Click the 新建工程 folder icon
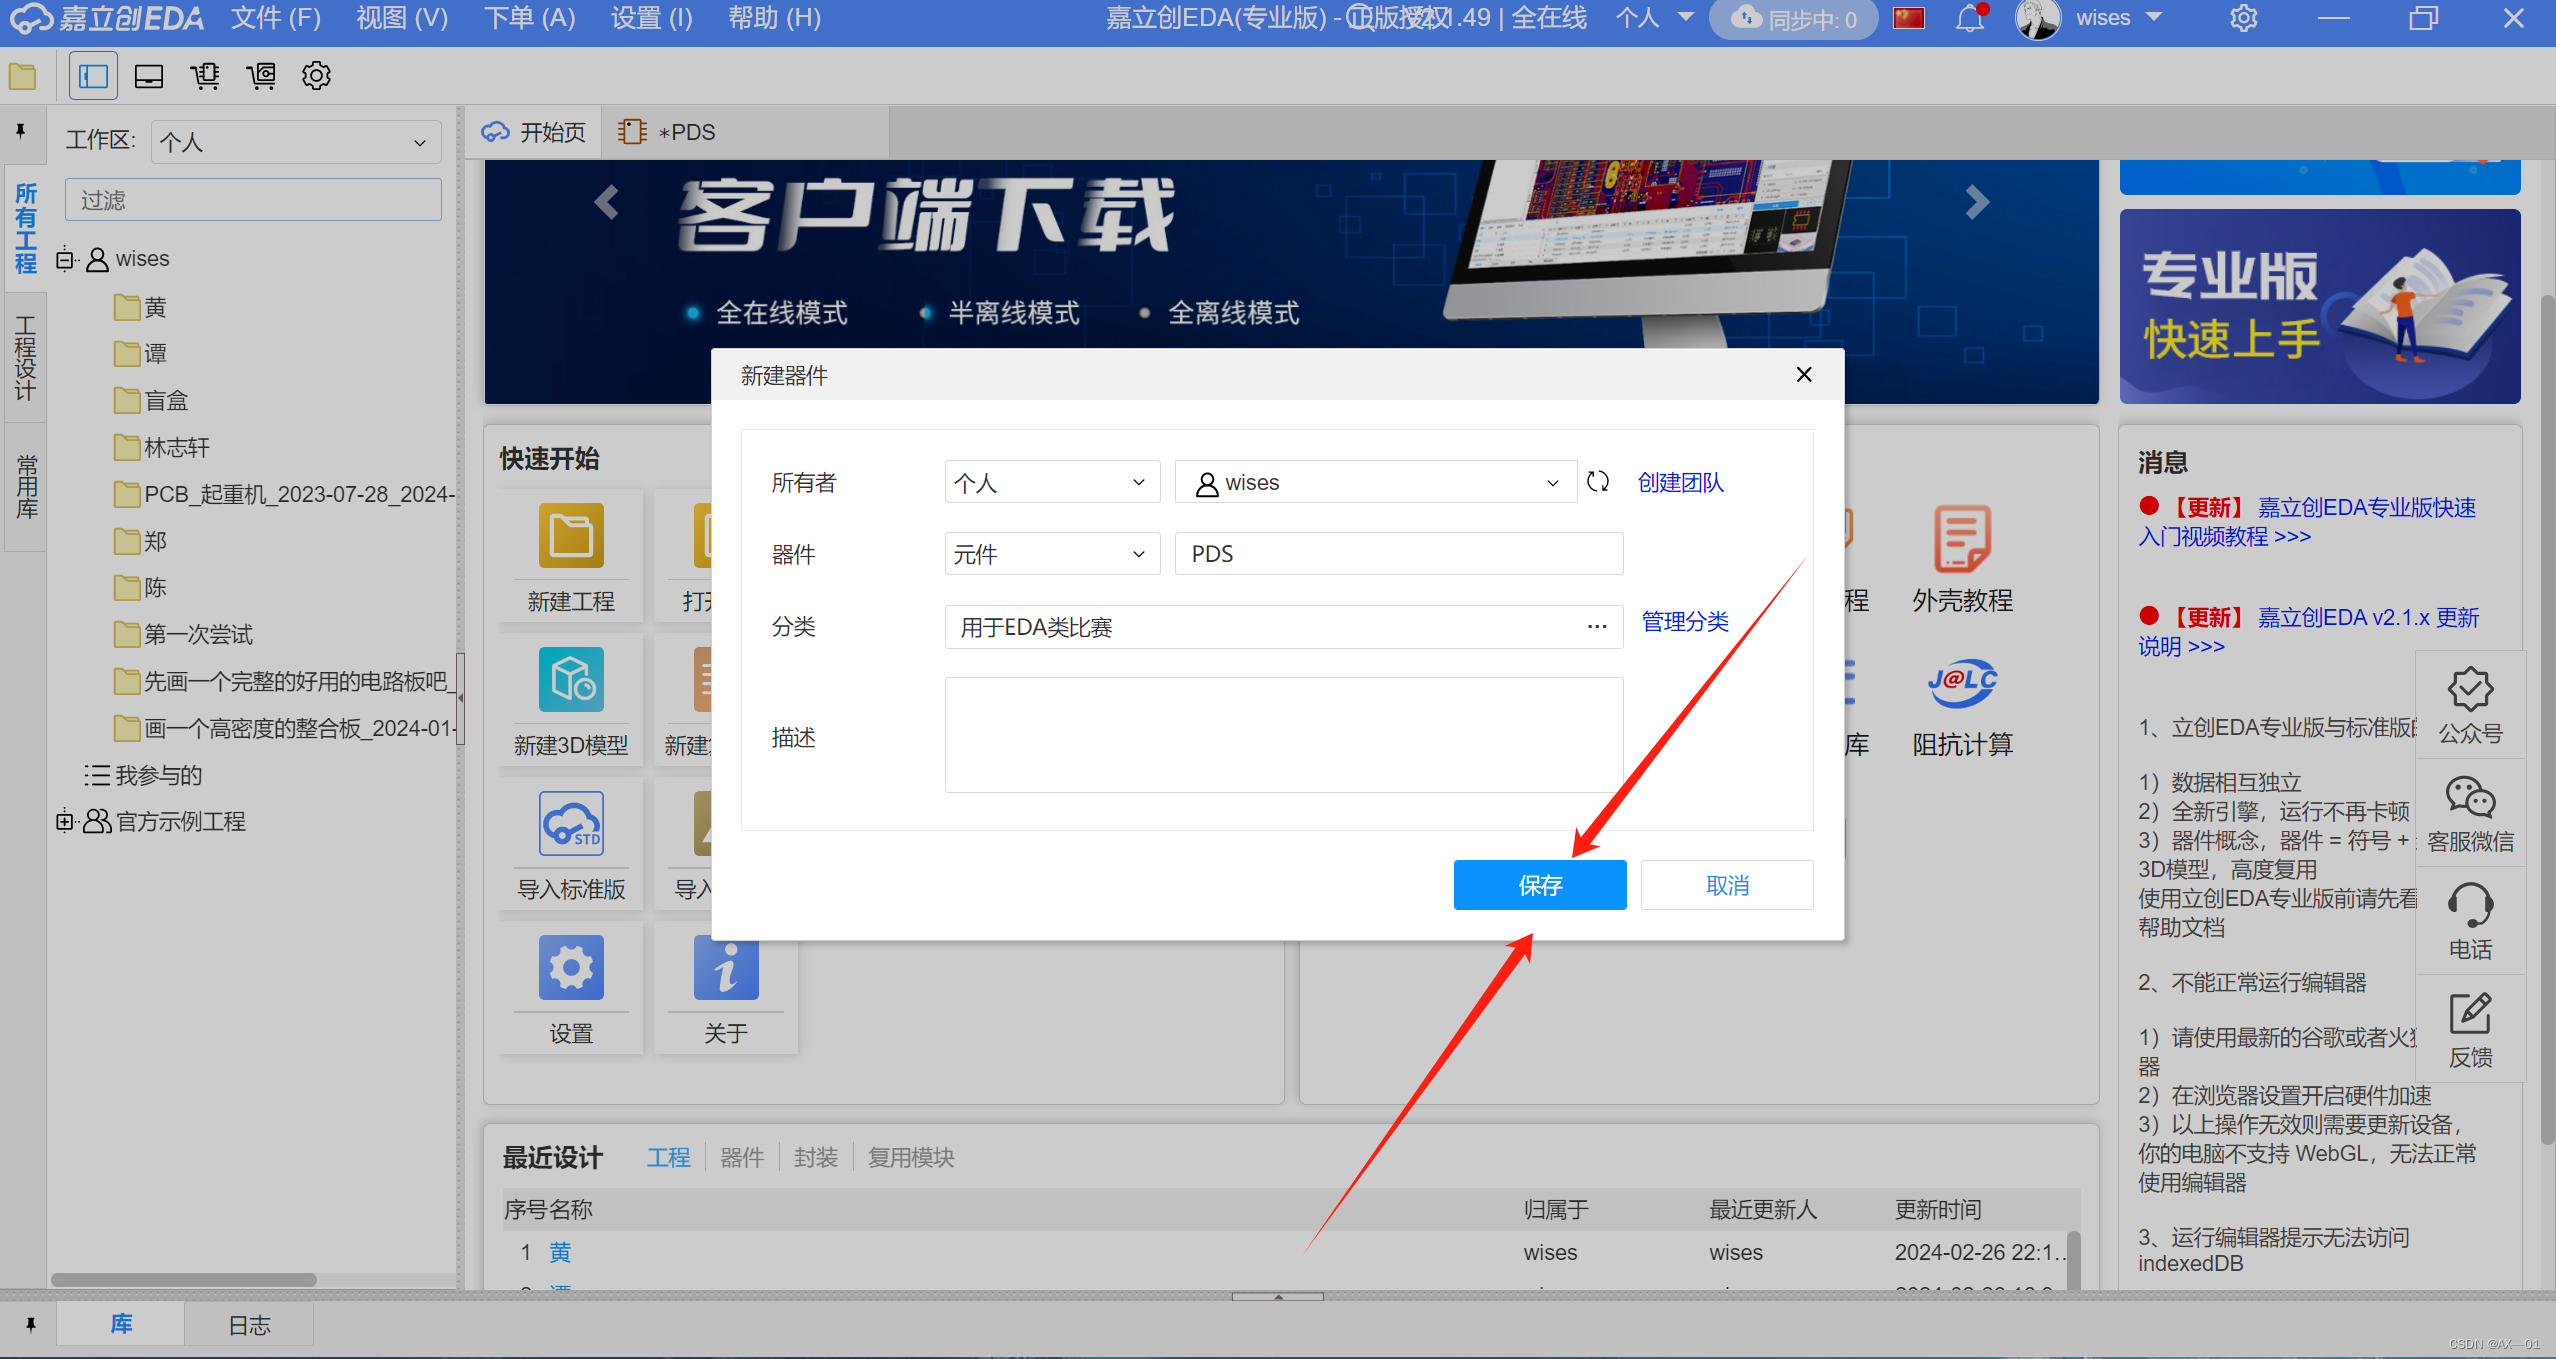Screen dimensions: 2556x1359 pyautogui.click(x=571, y=536)
